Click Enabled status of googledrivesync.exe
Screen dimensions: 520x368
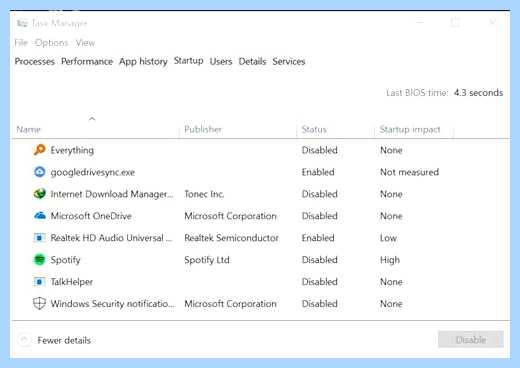pos(318,172)
